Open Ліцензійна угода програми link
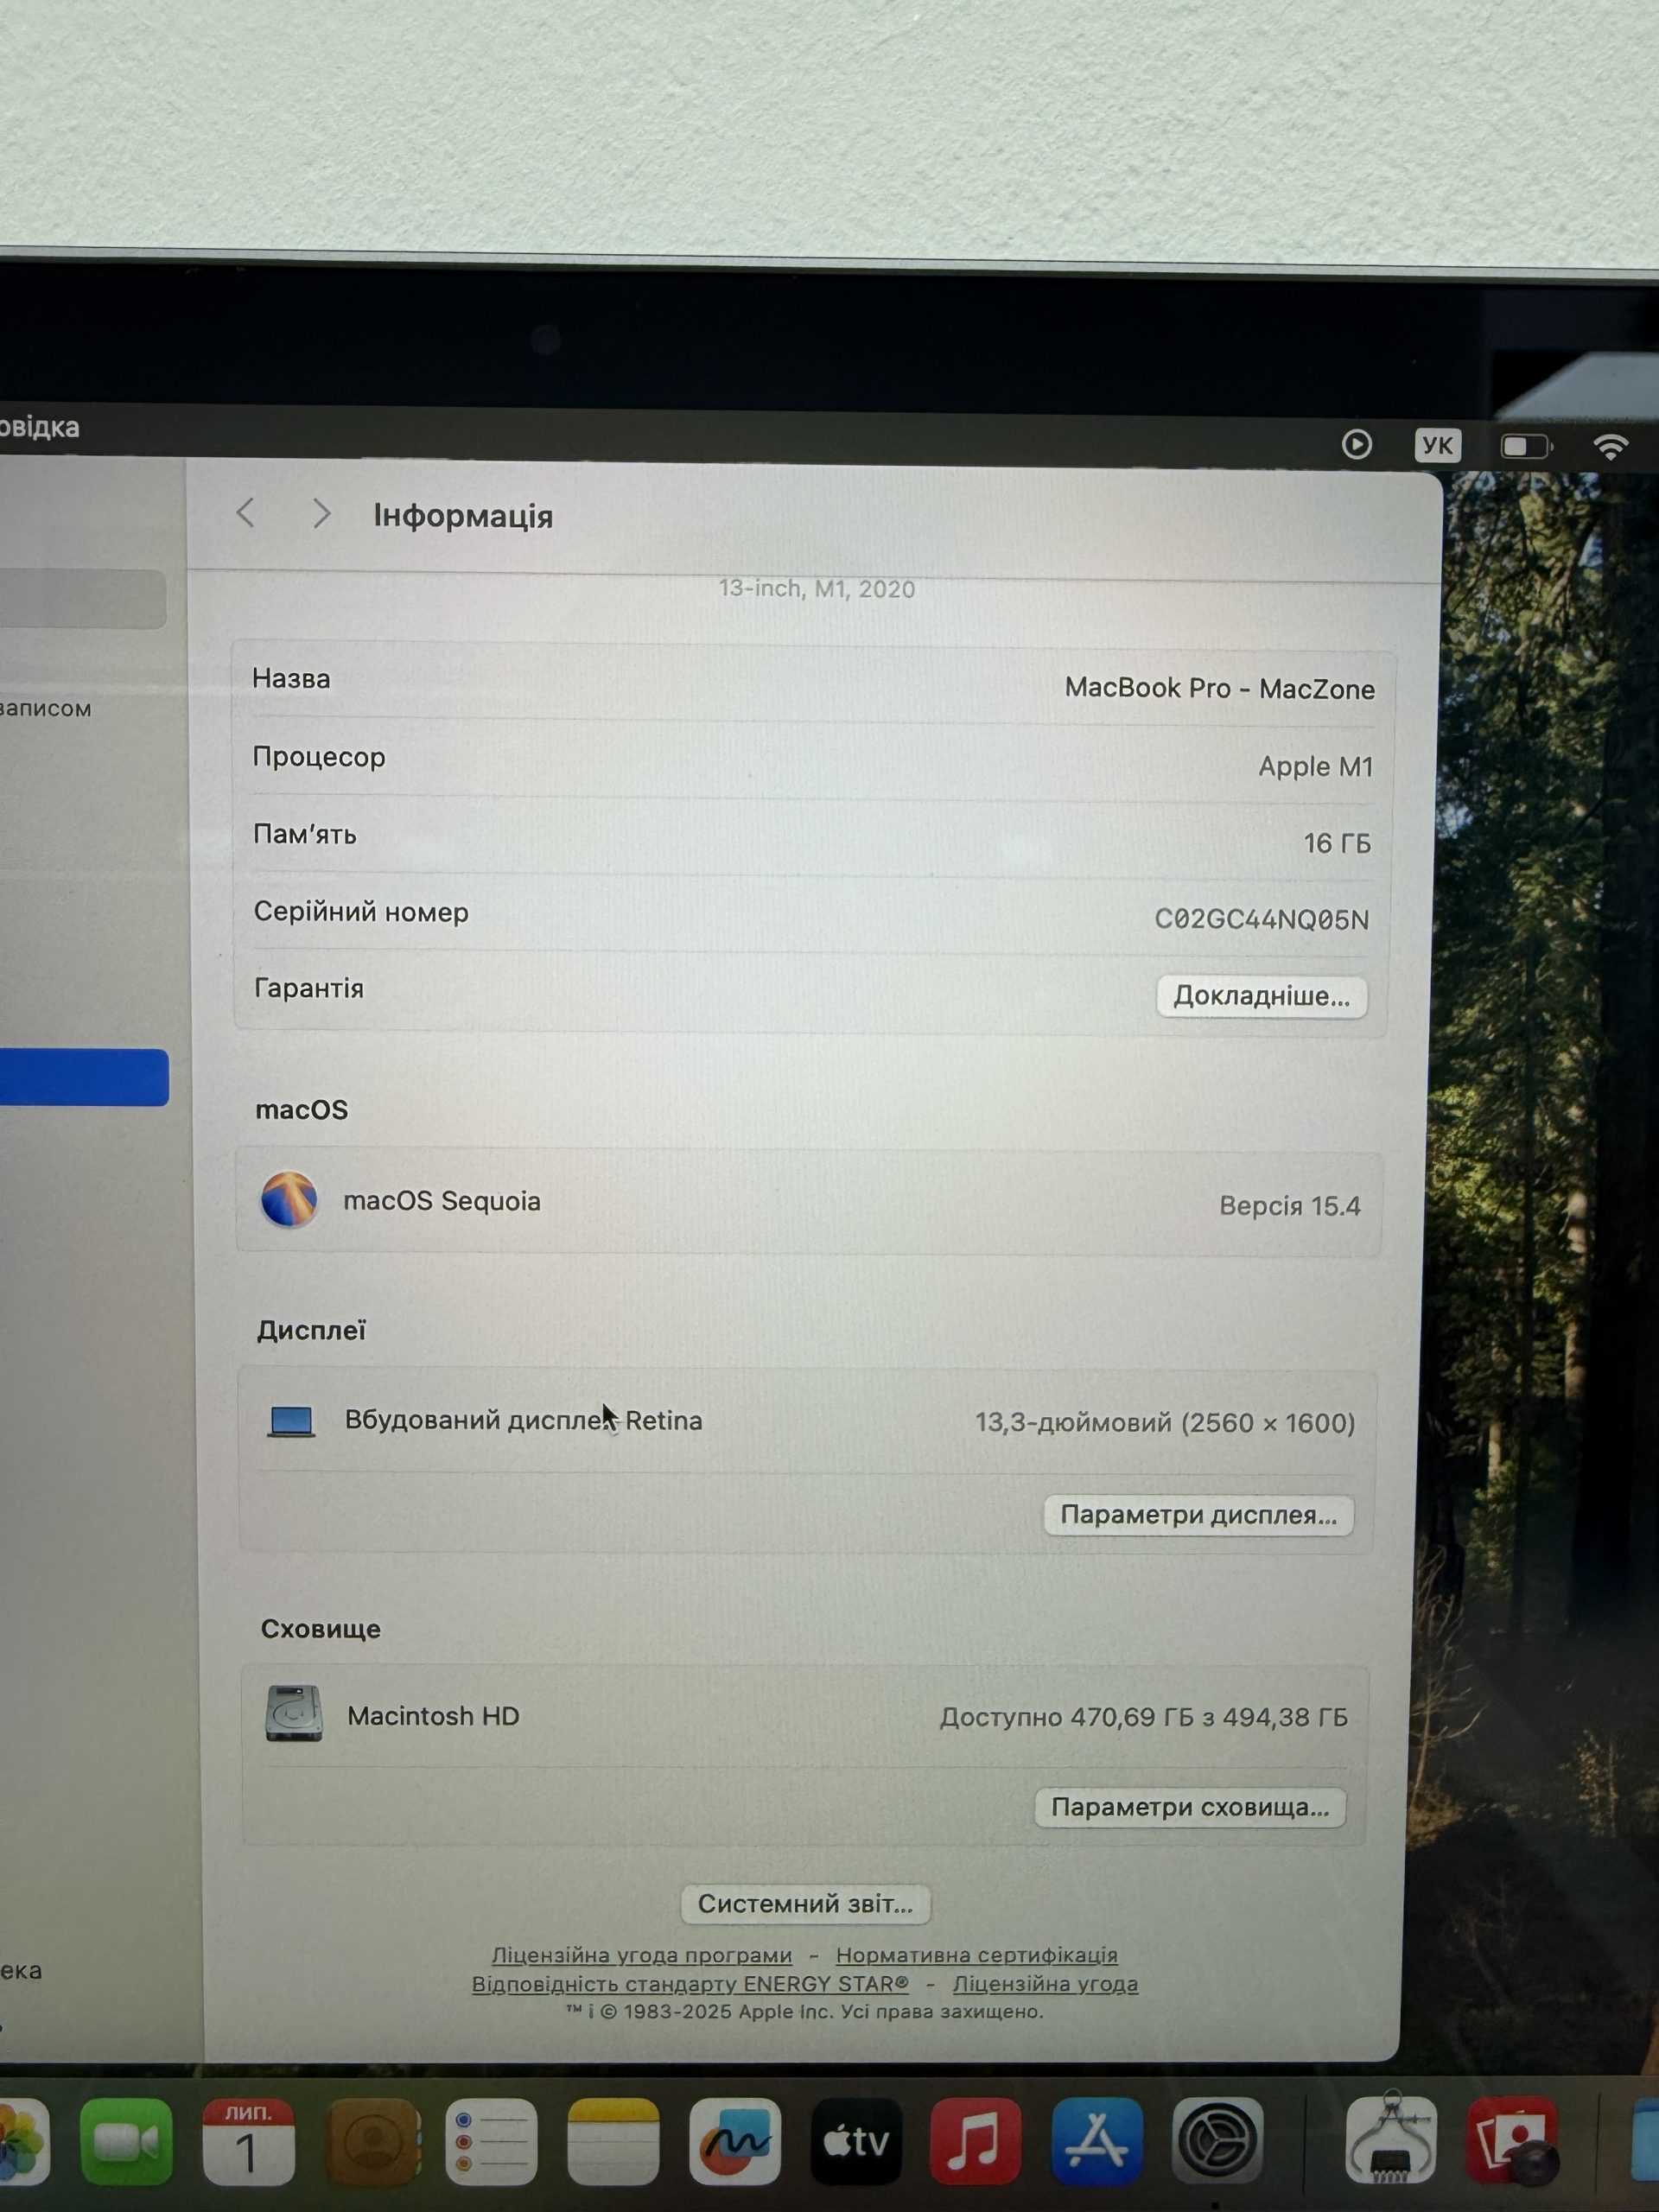 coord(641,1954)
